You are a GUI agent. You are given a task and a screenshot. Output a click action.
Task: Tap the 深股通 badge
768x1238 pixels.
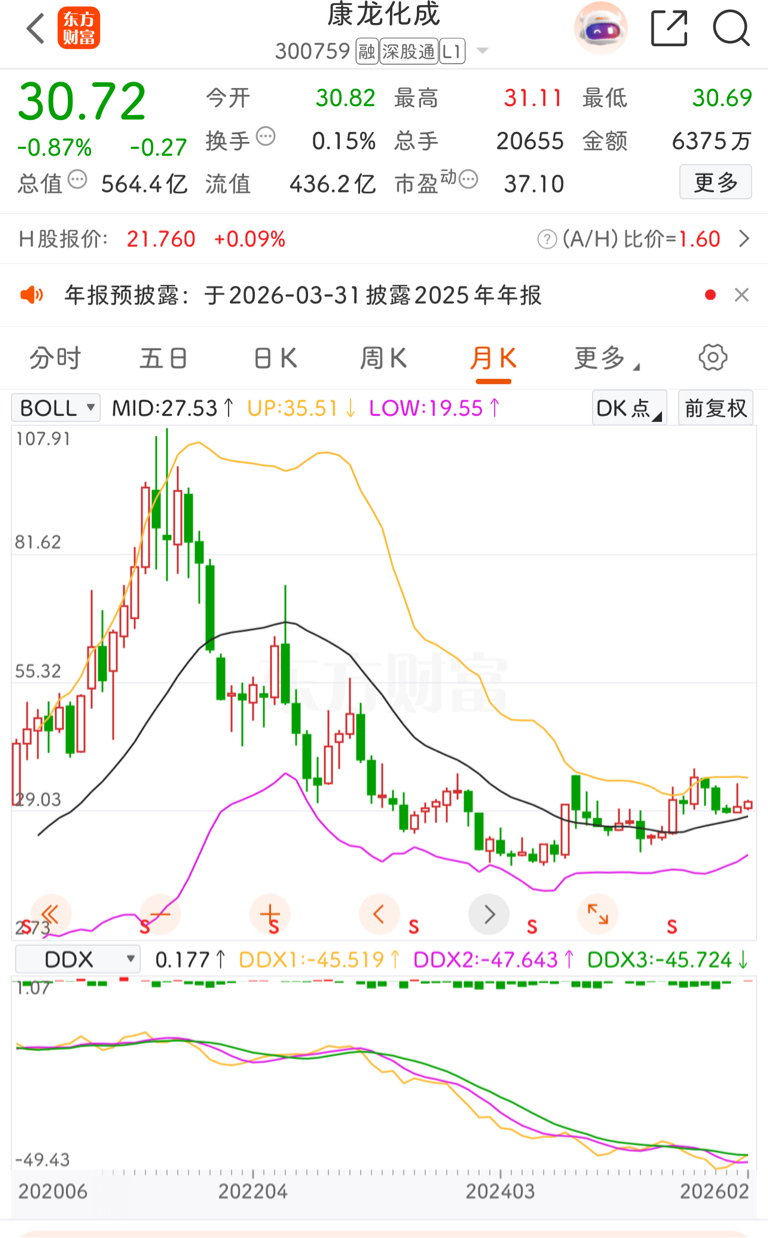click(409, 51)
